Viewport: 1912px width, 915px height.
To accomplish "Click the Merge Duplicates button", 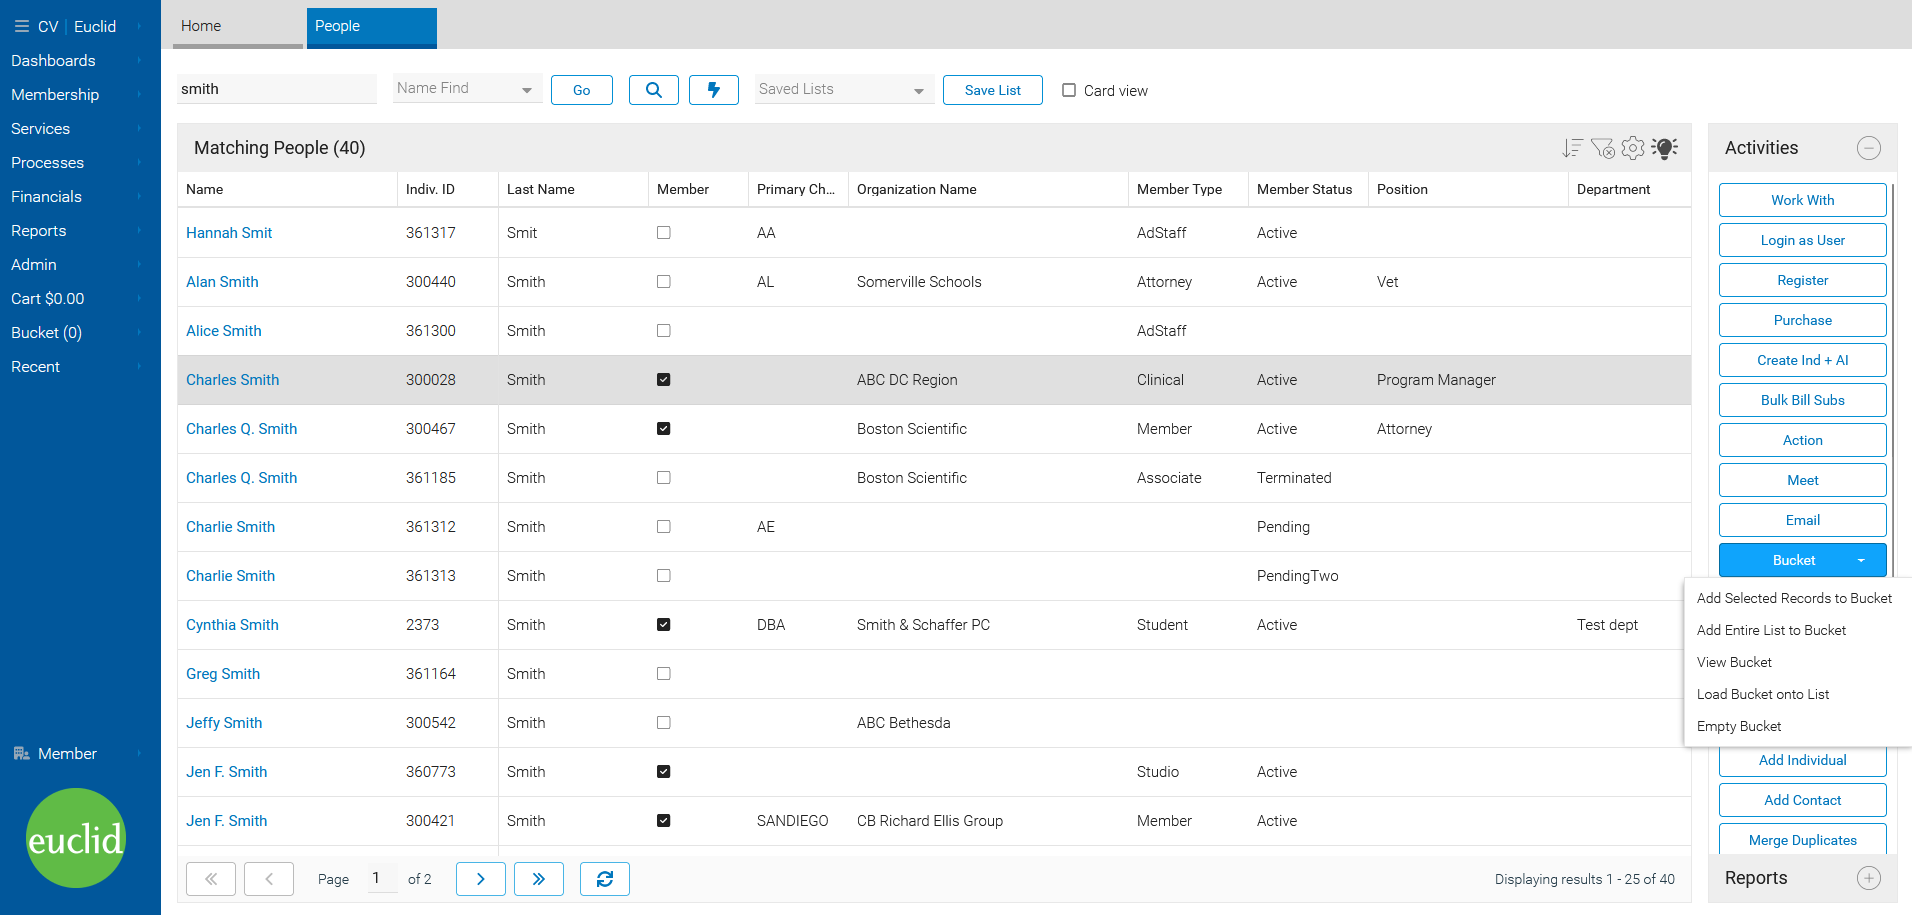I will coord(1803,840).
